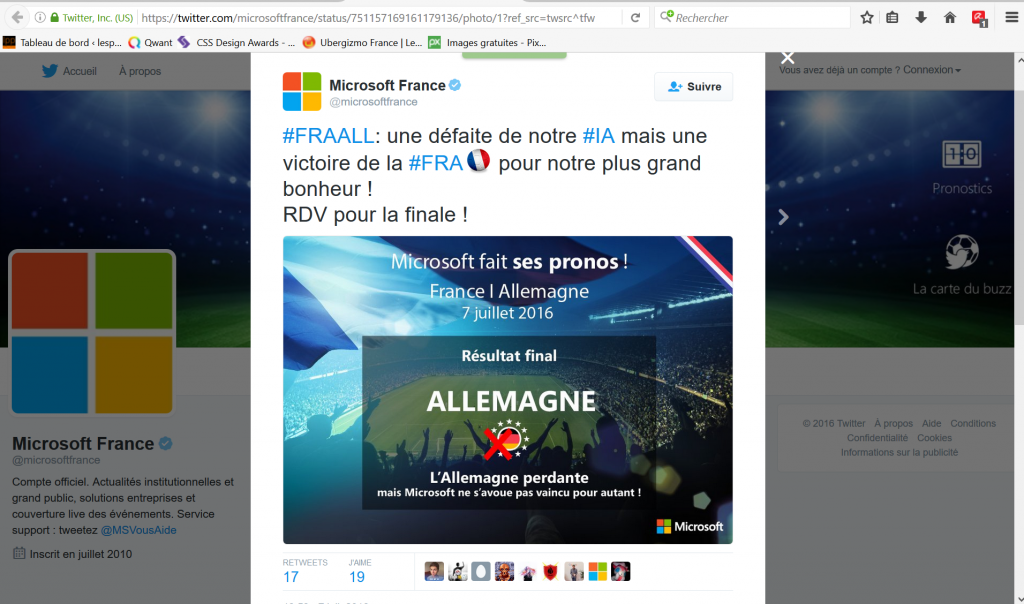This screenshot has height=604, width=1024.
Task: Open the À propos menu item
Action: coord(140,71)
